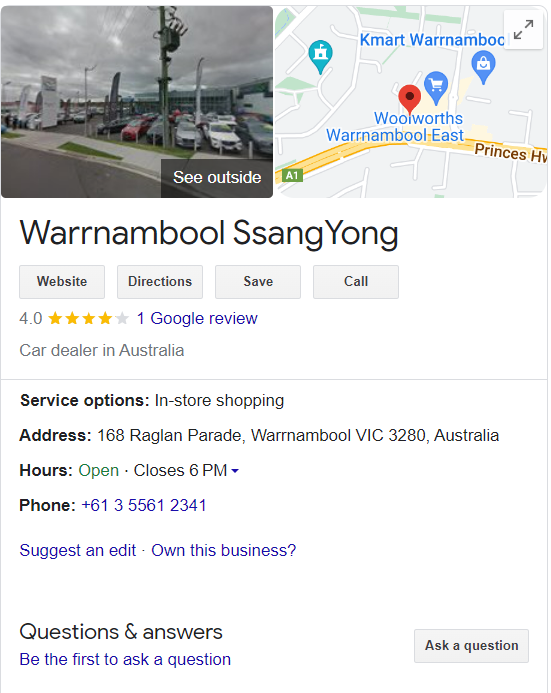Open the Website button
551x693 pixels.
(62, 282)
